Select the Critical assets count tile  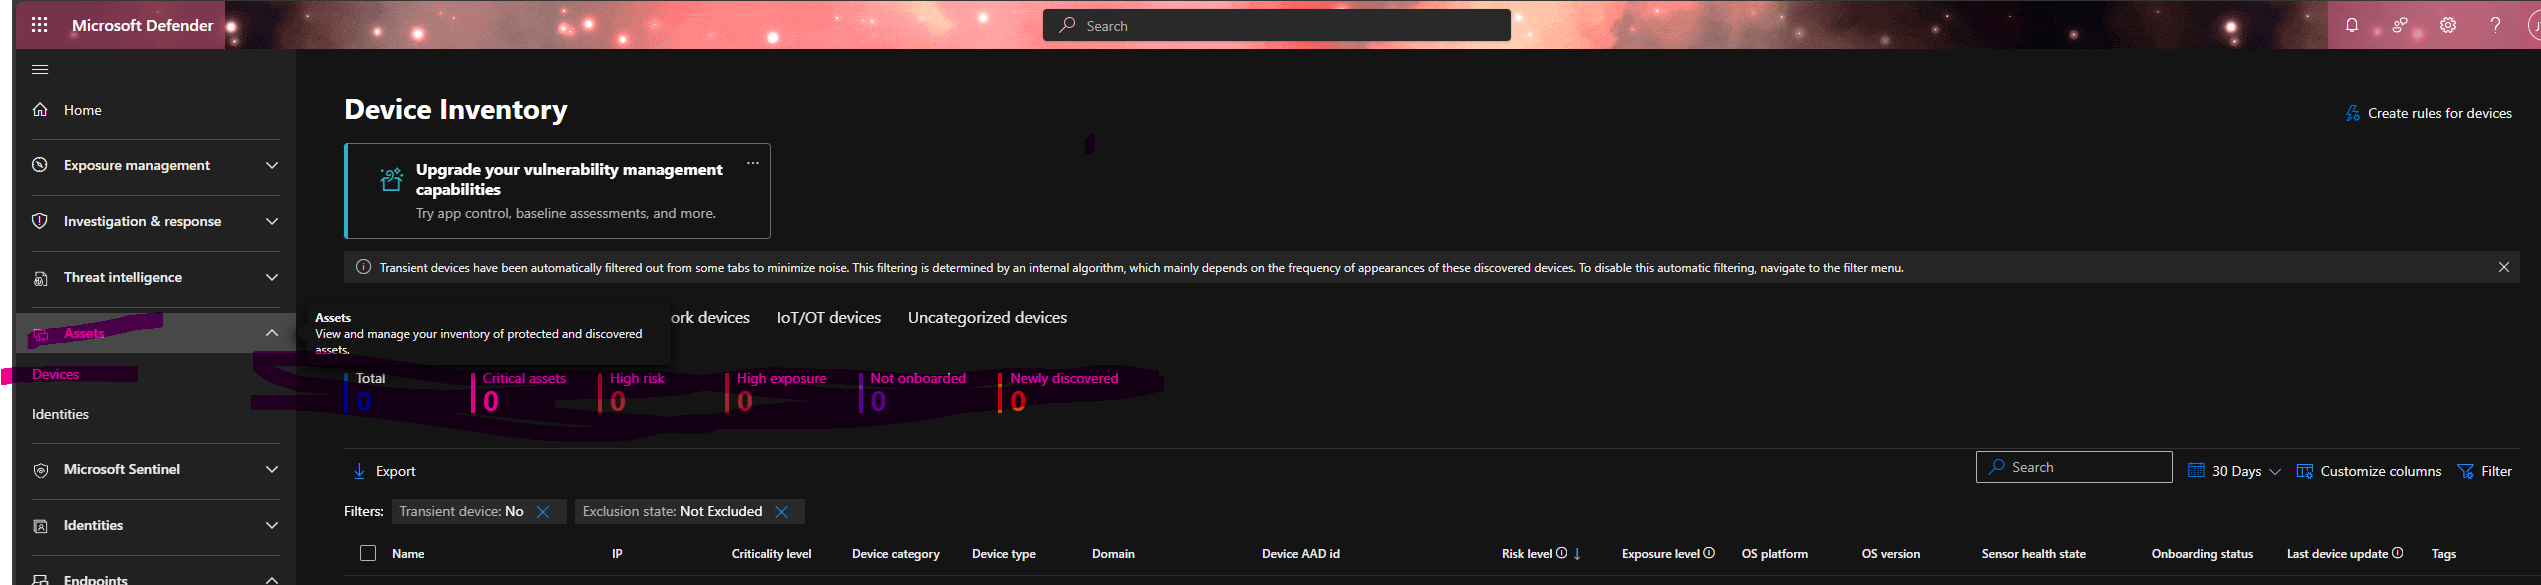pos(520,392)
